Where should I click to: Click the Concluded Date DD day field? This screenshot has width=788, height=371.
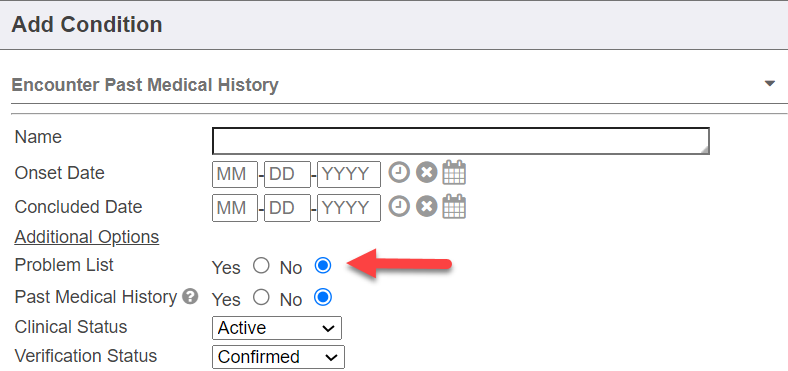[287, 208]
